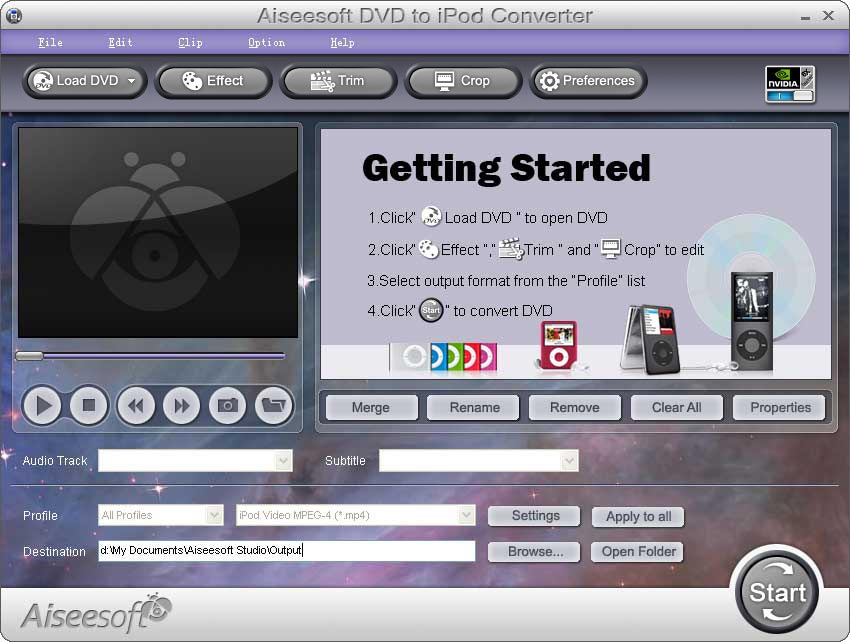Open the Clip menu

190,43
